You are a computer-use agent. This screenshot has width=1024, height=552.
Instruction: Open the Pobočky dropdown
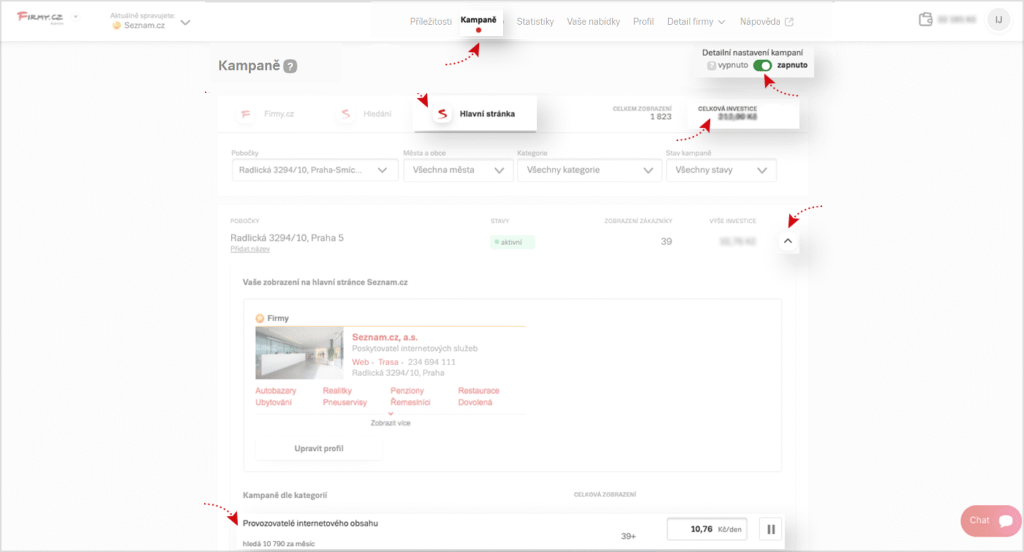tap(310, 170)
